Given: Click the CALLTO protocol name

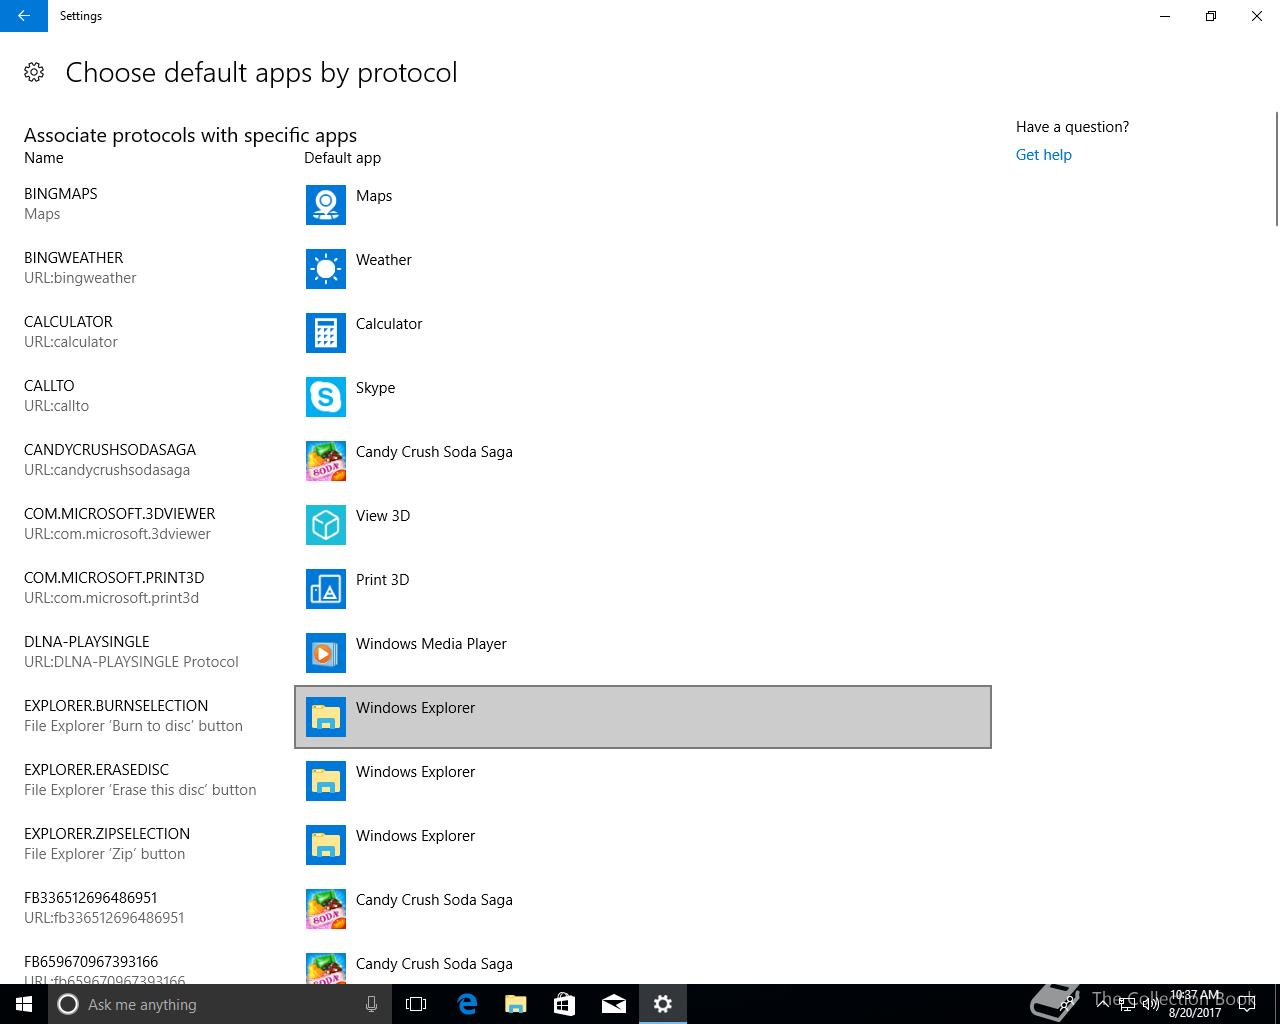Looking at the screenshot, I should (49, 386).
